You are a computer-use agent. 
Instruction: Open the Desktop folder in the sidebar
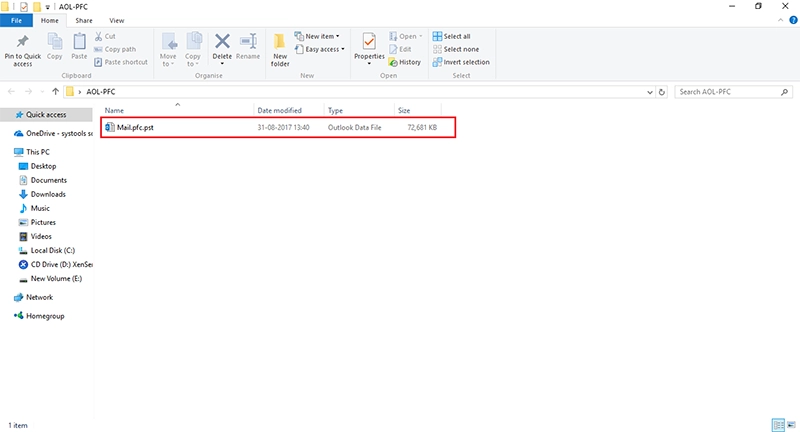(37, 166)
